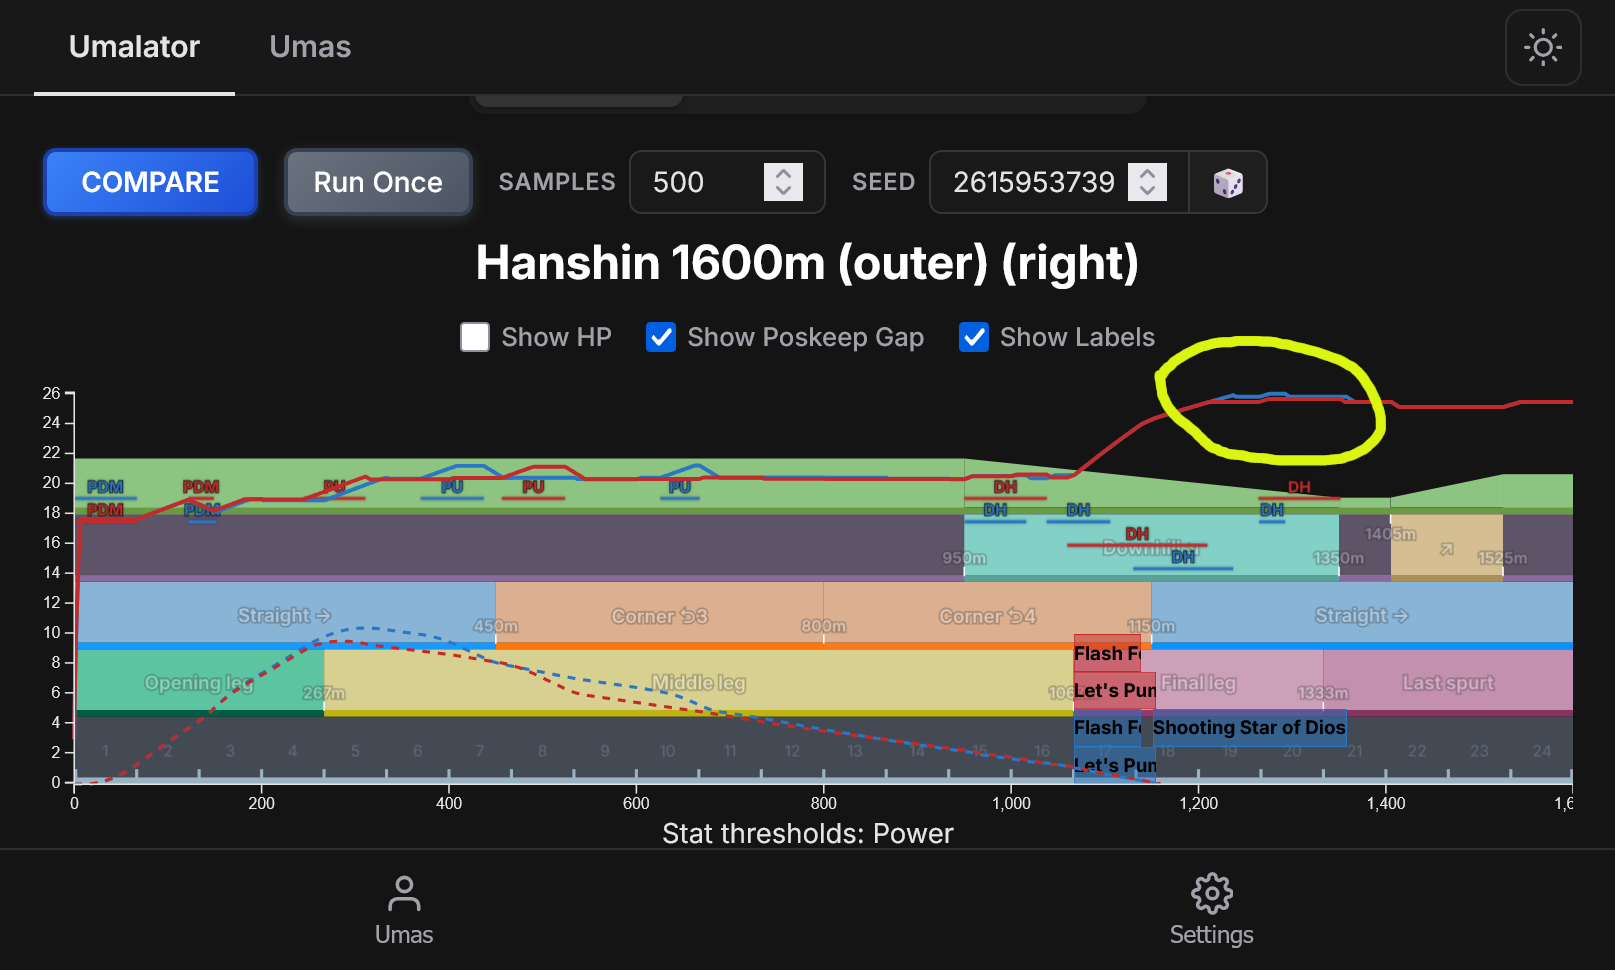Click the Downhill section on the chart

click(x=1151, y=546)
